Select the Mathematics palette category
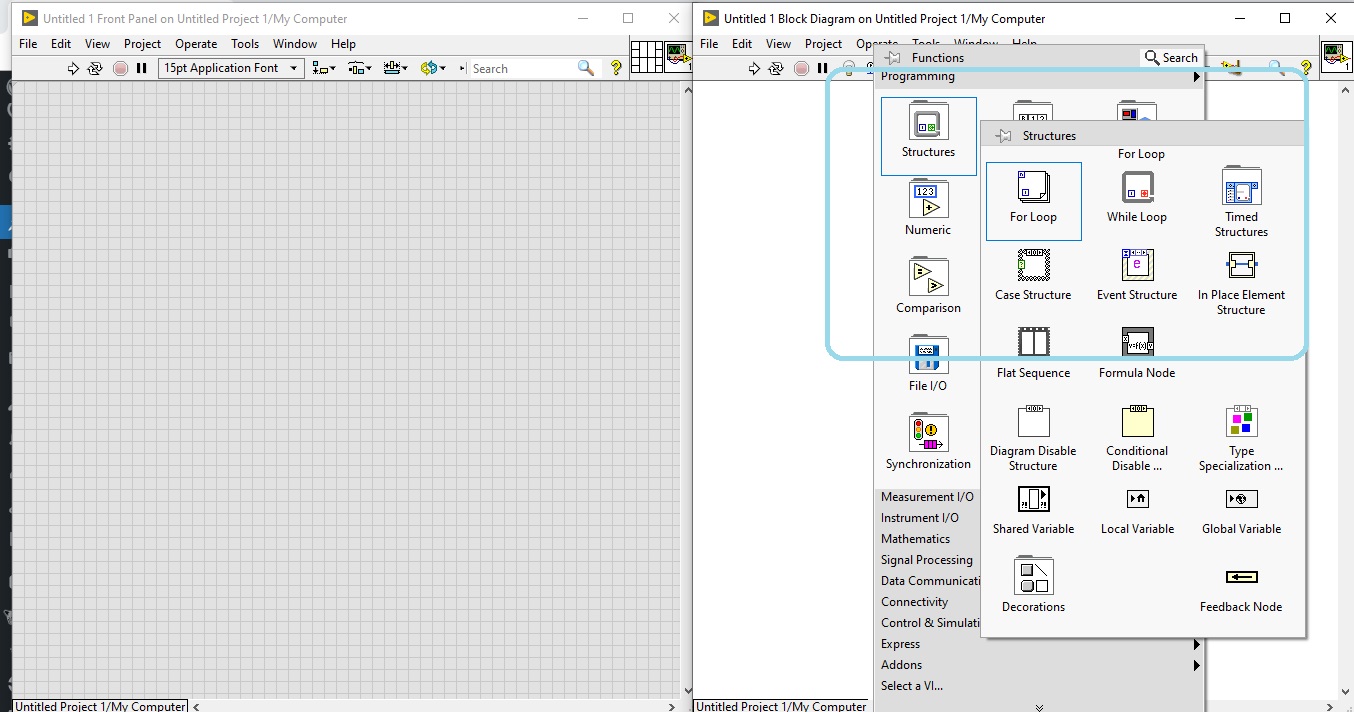 click(x=914, y=539)
